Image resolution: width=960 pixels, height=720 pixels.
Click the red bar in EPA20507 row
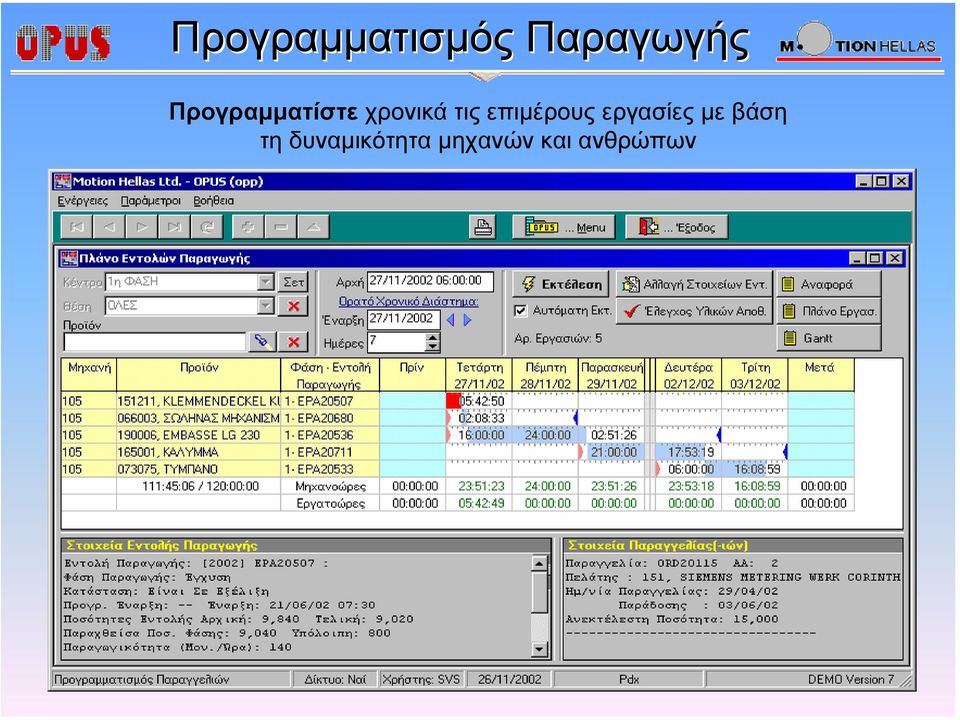(x=453, y=401)
